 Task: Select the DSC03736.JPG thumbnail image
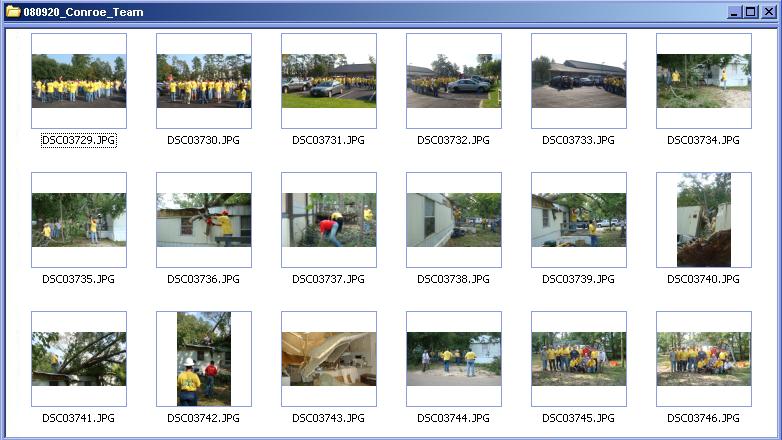pos(204,220)
